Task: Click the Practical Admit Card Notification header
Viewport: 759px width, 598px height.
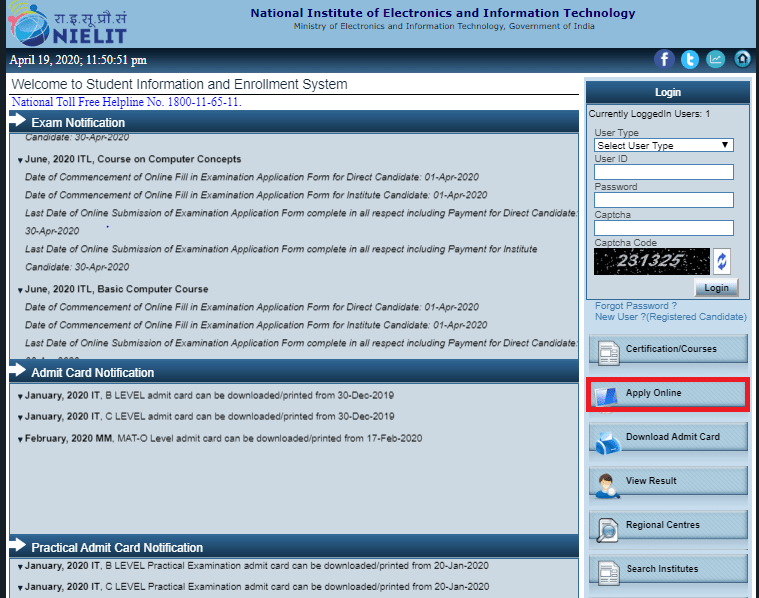Action: [x=294, y=547]
